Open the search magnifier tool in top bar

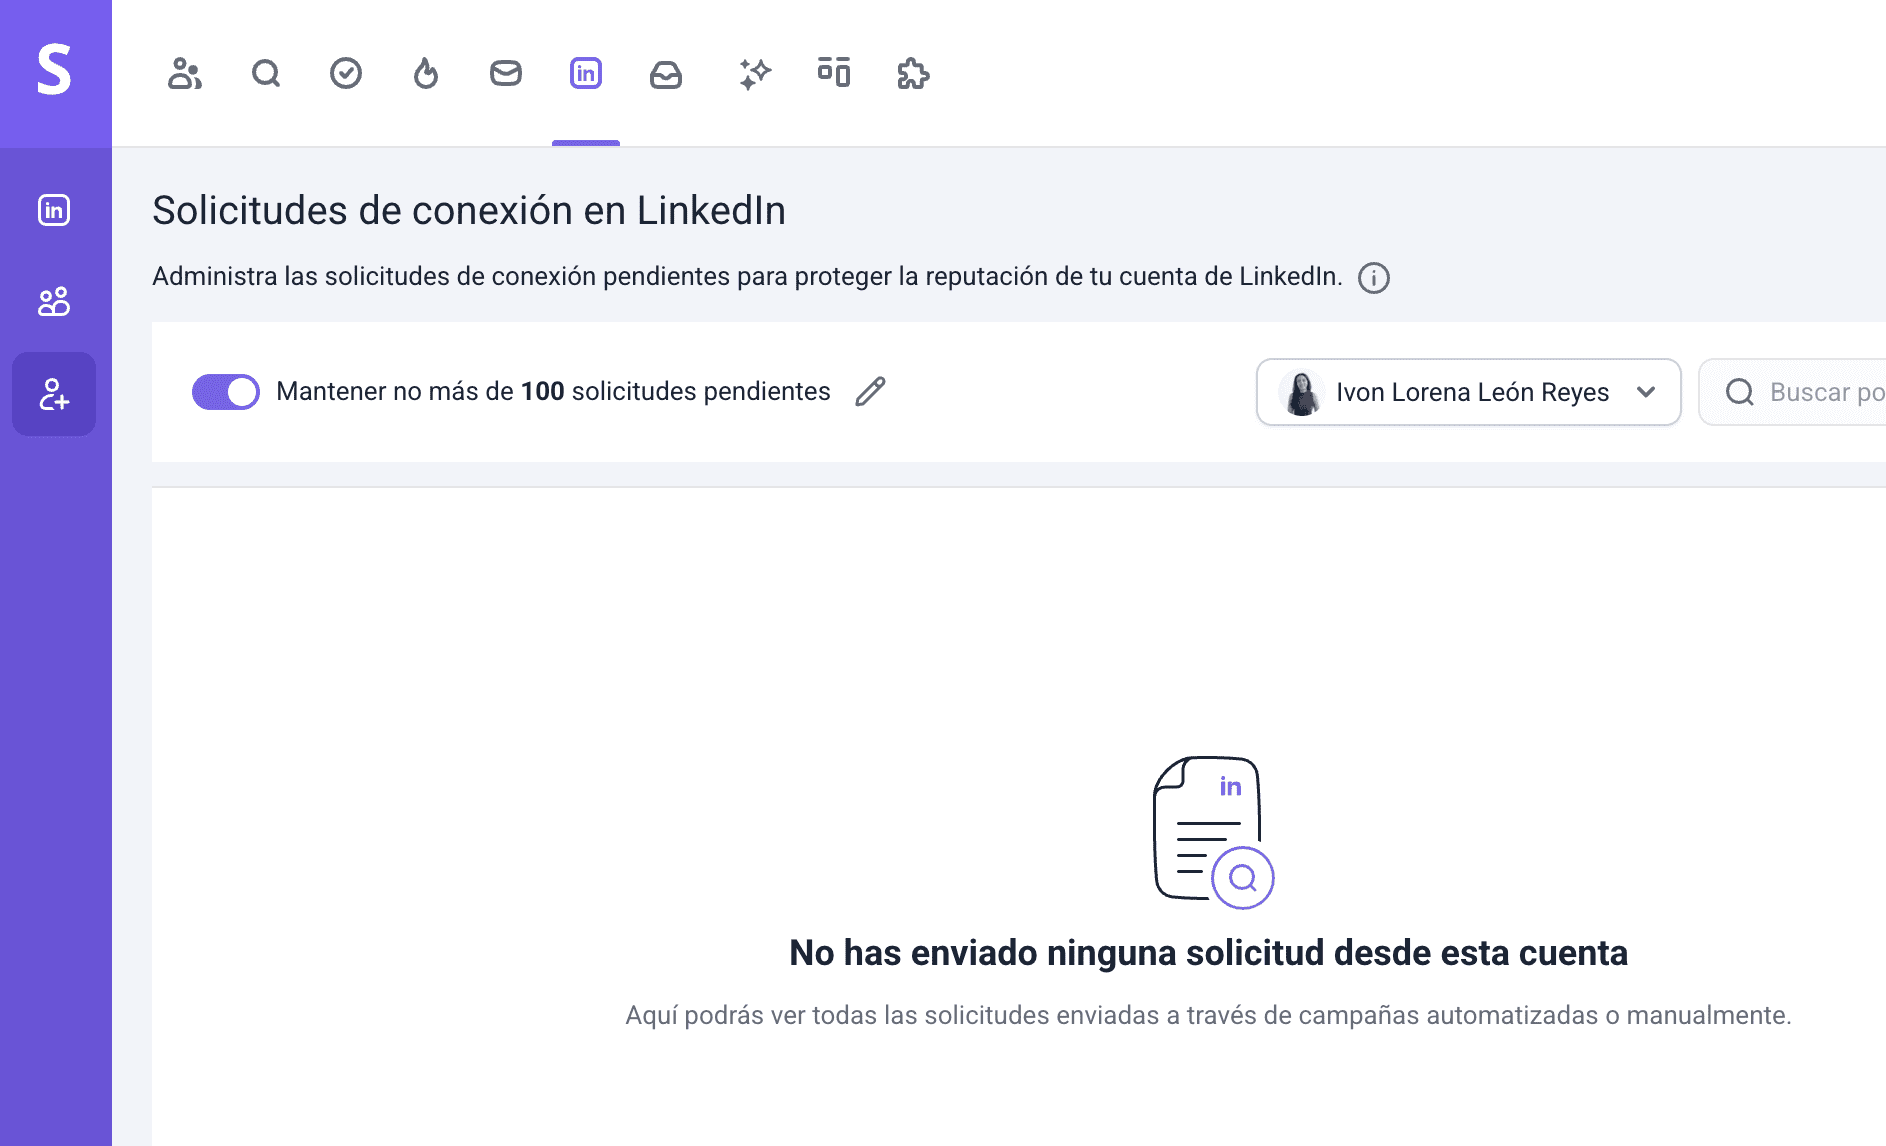point(266,74)
